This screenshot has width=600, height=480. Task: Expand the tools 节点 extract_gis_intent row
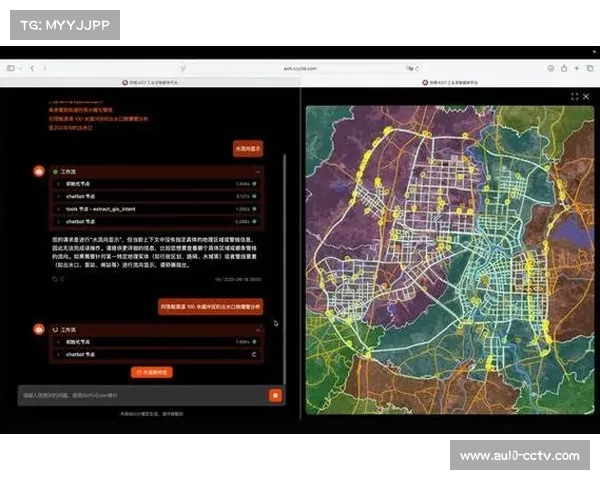pyautogui.click(x=157, y=209)
